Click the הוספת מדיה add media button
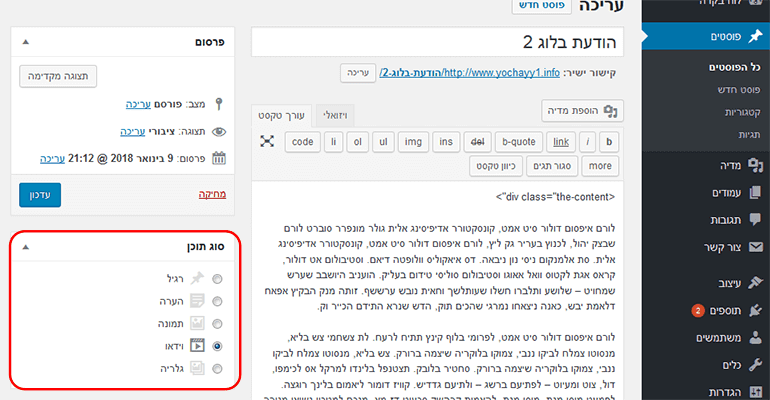Image resolution: width=770 pixels, height=400 pixels. (582, 111)
